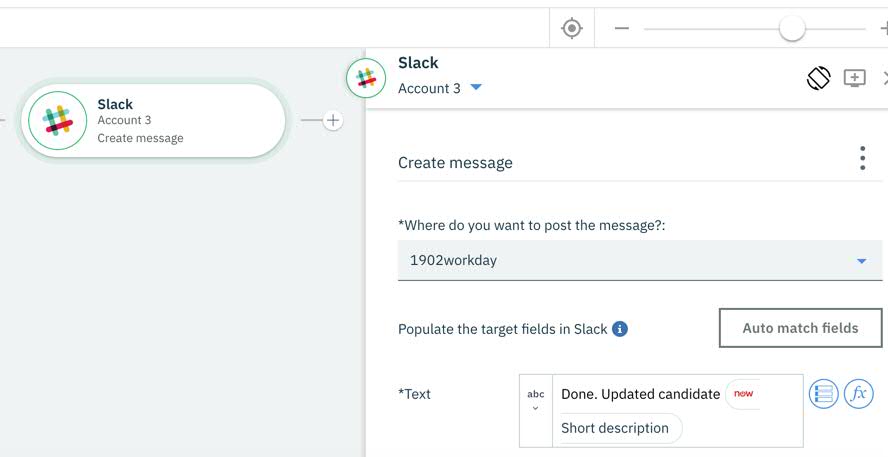Image resolution: width=888 pixels, height=457 pixels.
Task: Click the rotate orientation icon
Action: (818, 78)
